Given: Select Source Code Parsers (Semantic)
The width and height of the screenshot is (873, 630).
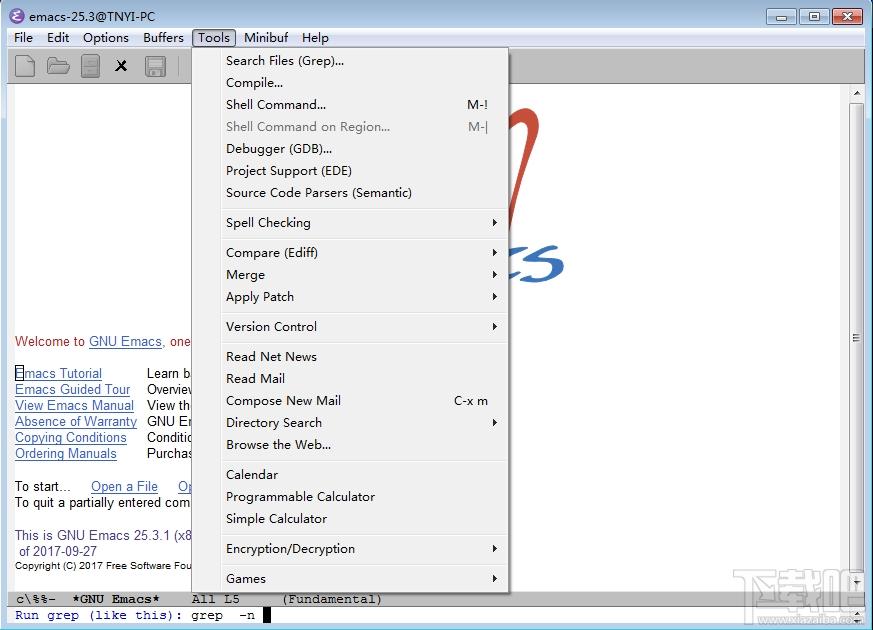Looking at the screenshot, I should (351, 193).
